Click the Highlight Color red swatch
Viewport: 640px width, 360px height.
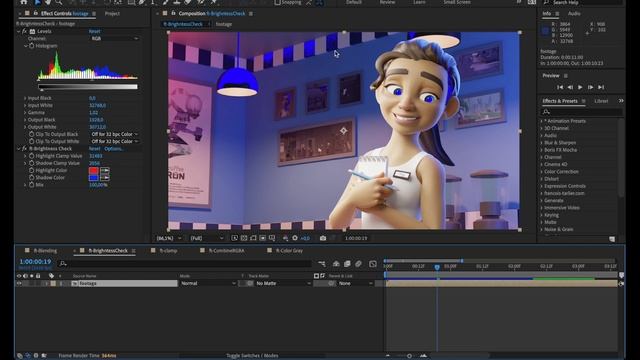tap(93, 171)
